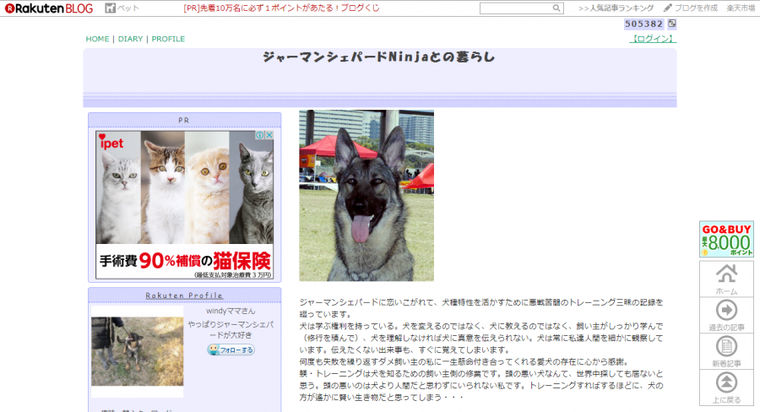Click the ad info icon on ipet banner
Viewport: 760px width, 412px height.
(260, 135)
